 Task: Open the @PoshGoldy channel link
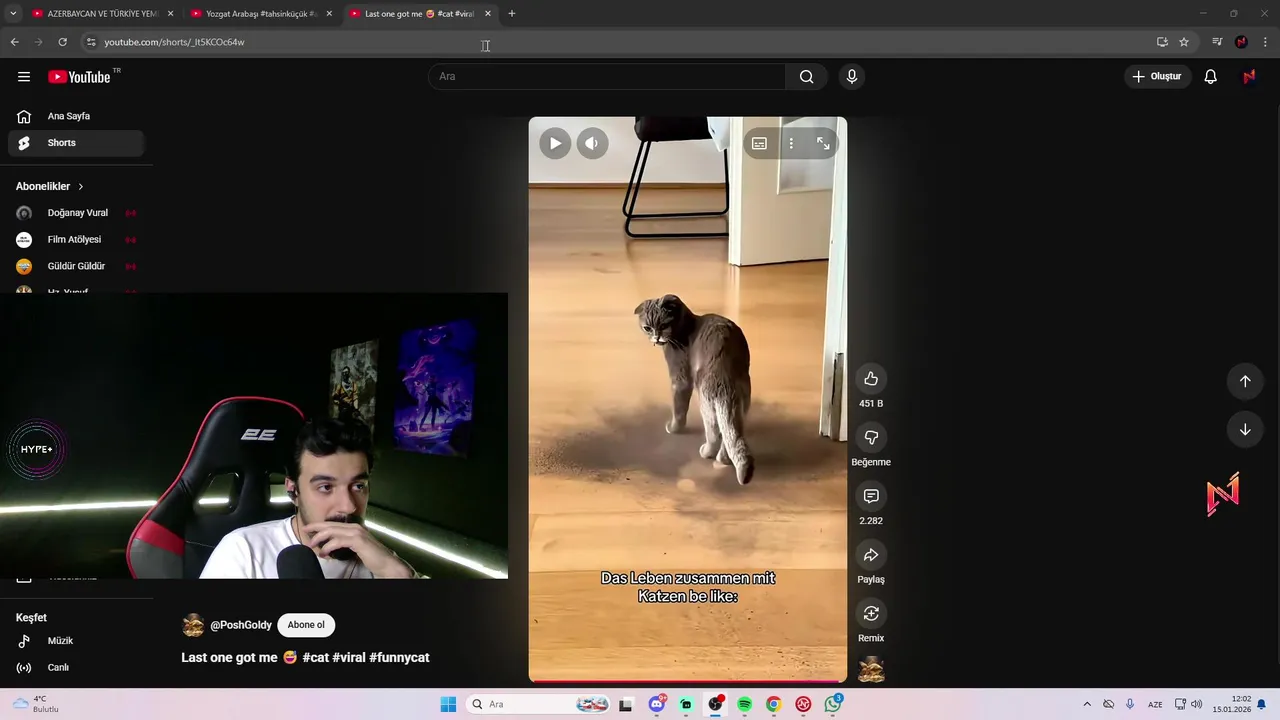tap(241, 625)
